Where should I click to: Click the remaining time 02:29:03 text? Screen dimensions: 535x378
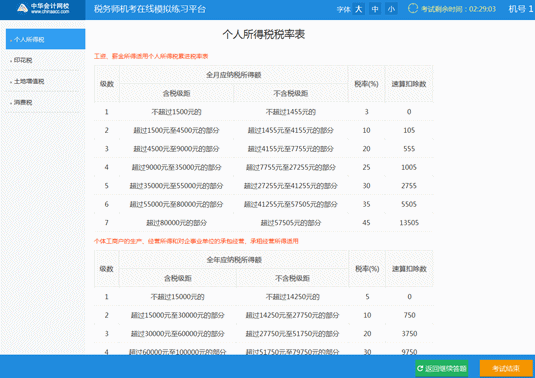coord(482,9)
